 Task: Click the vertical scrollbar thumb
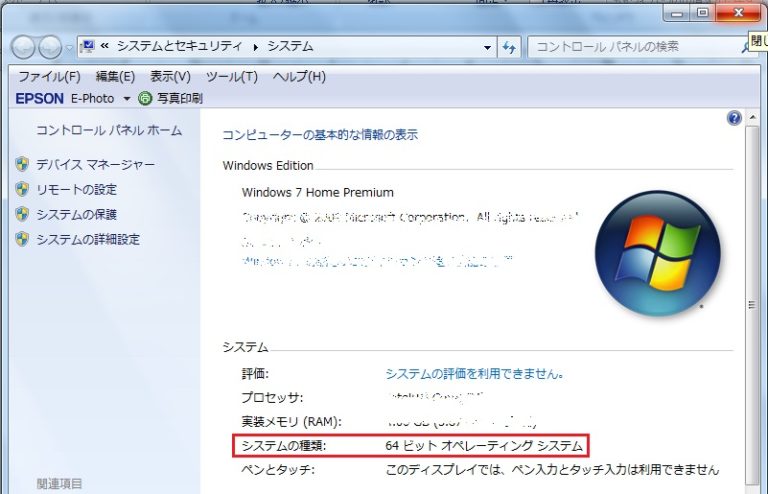(752, 305)
